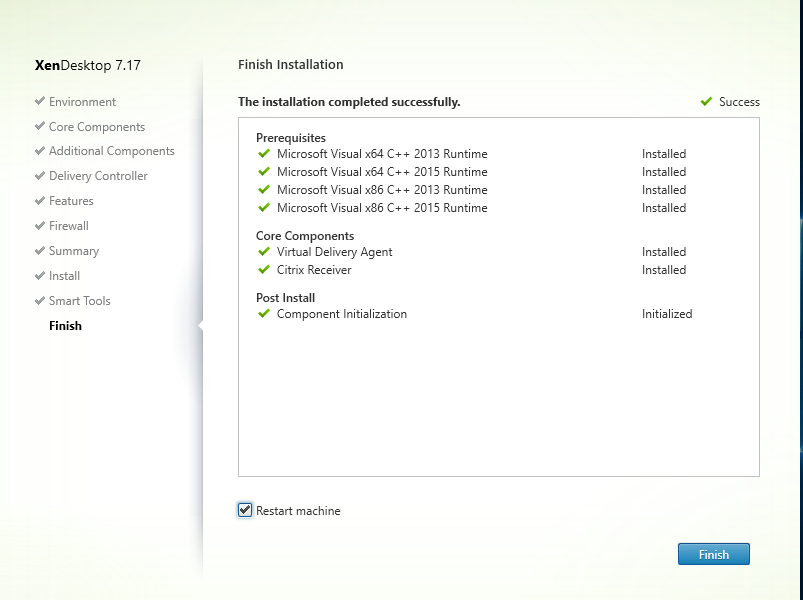Screen dimensions: 803x600
Task: Click the 'Citrix Receiver' row text
Action: [314, 270]
